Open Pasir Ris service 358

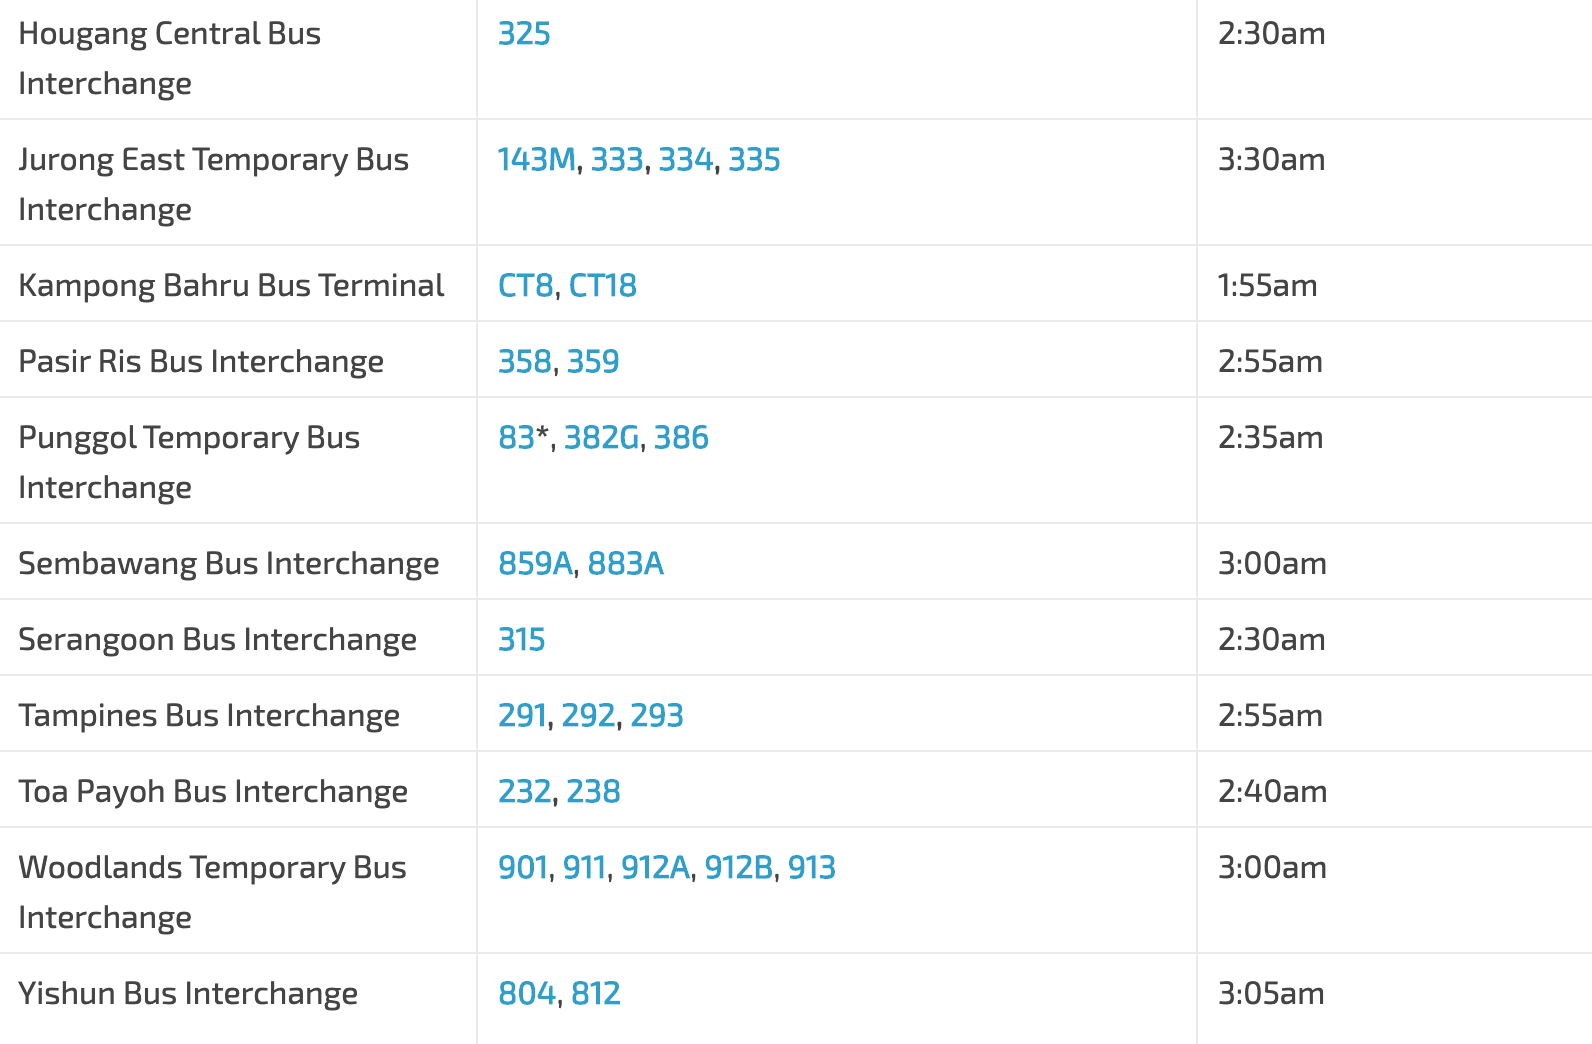[524, 362]
